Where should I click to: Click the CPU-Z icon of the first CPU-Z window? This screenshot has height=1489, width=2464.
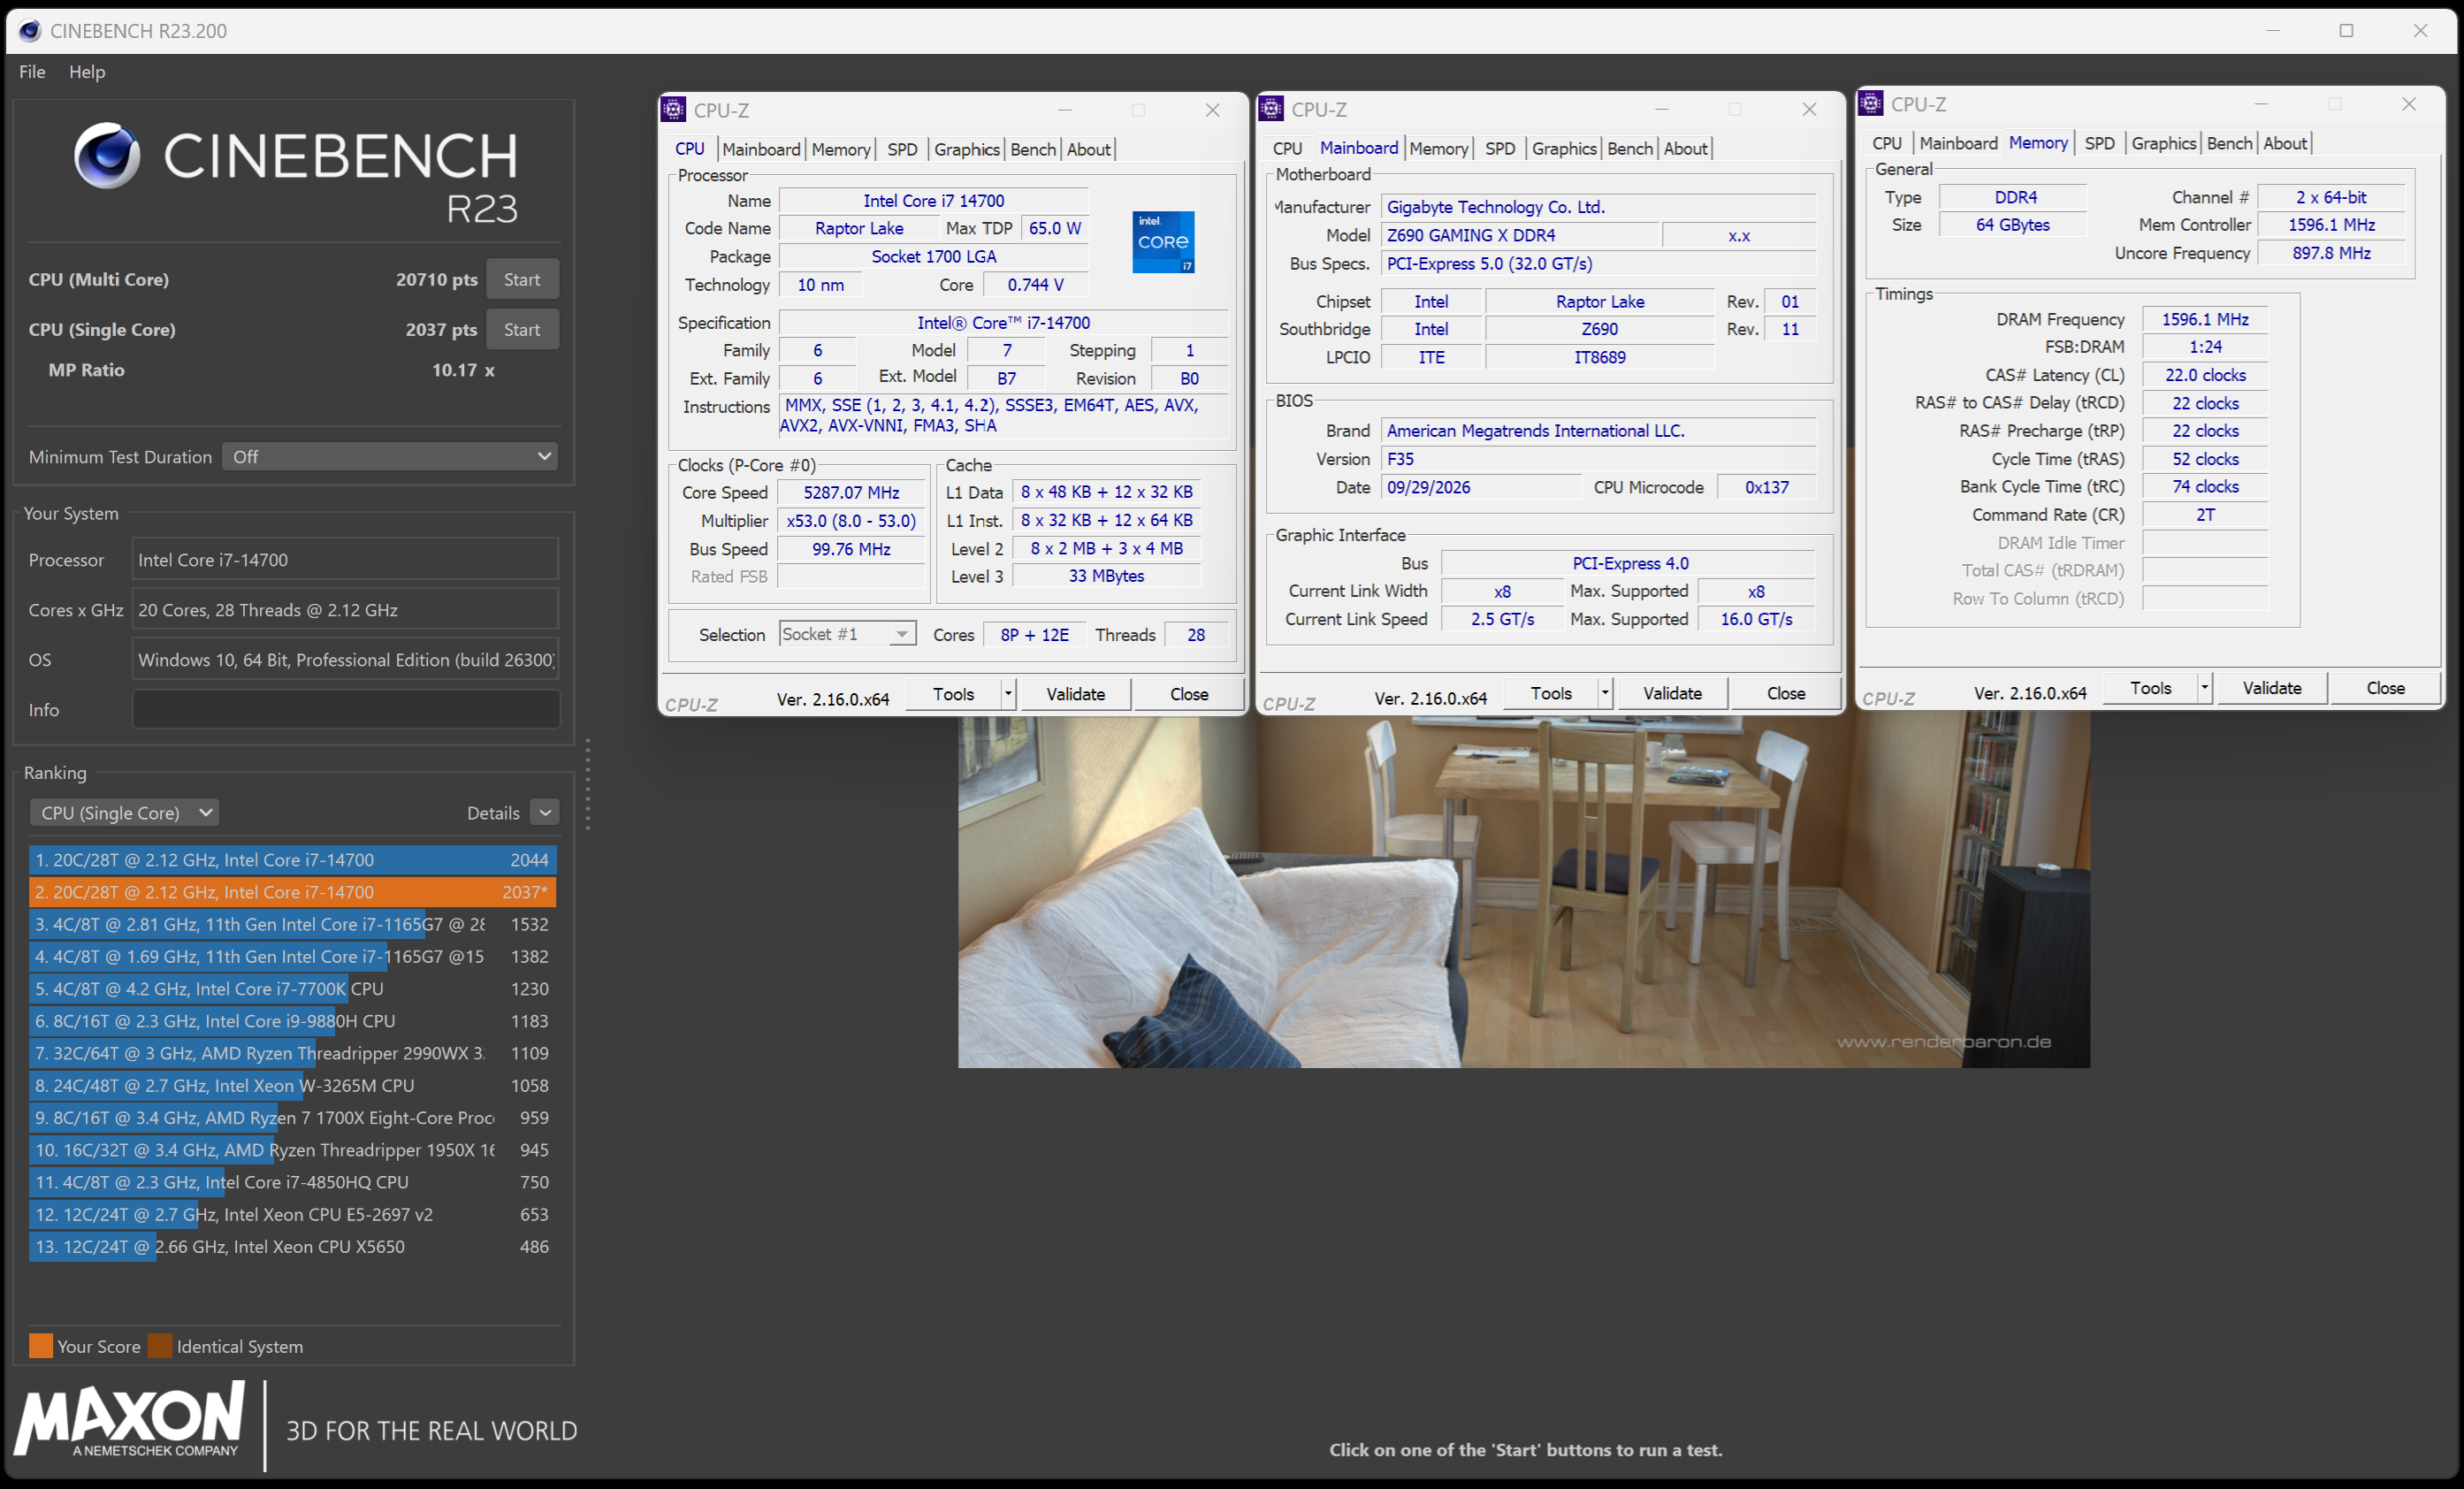point(674,109)
